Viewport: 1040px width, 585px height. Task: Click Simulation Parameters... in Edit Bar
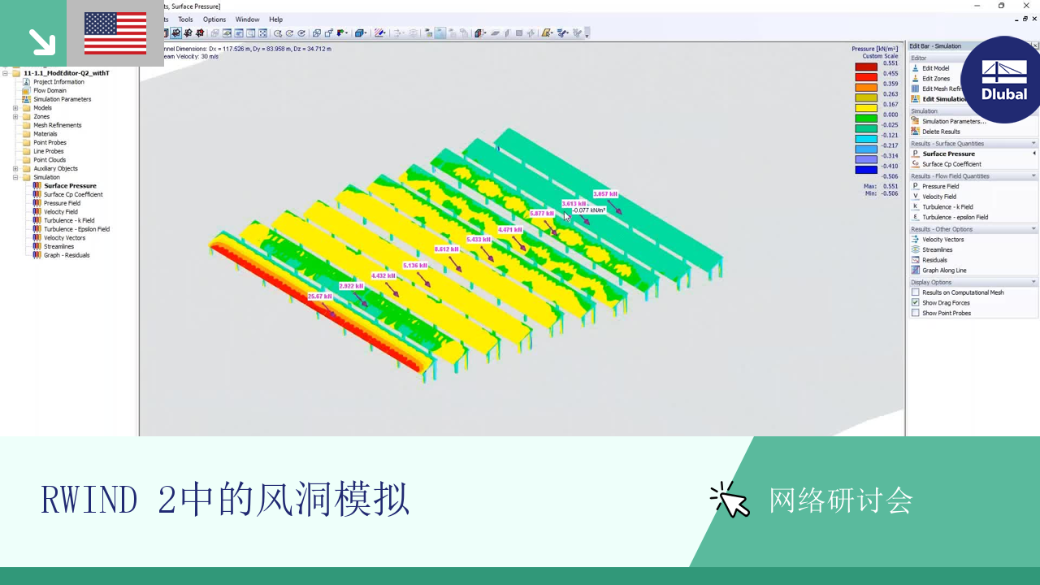click(x=954, y=121)
